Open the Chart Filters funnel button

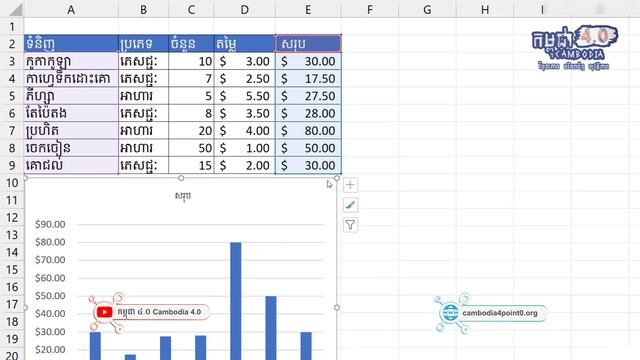click(x=350, y=225)
